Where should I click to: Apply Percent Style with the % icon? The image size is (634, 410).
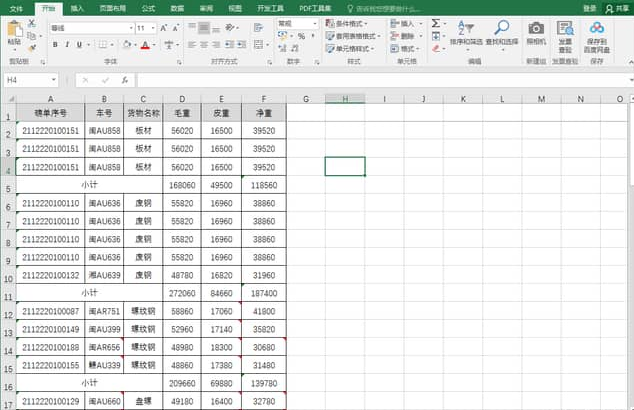[301, 36]
